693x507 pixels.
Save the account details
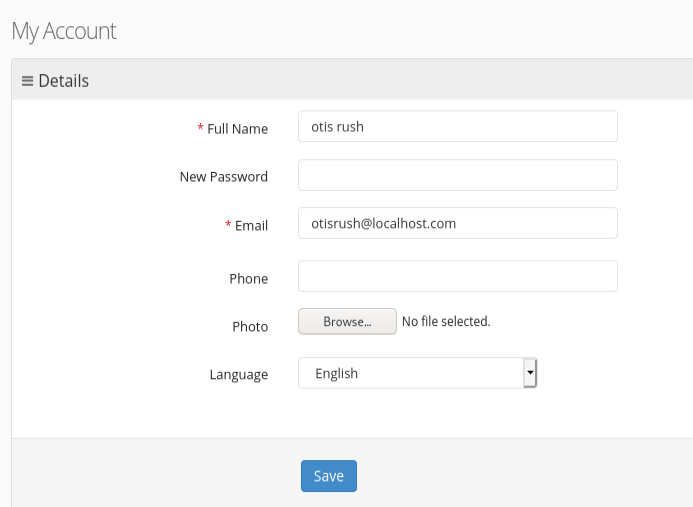[x=328, y=476]
